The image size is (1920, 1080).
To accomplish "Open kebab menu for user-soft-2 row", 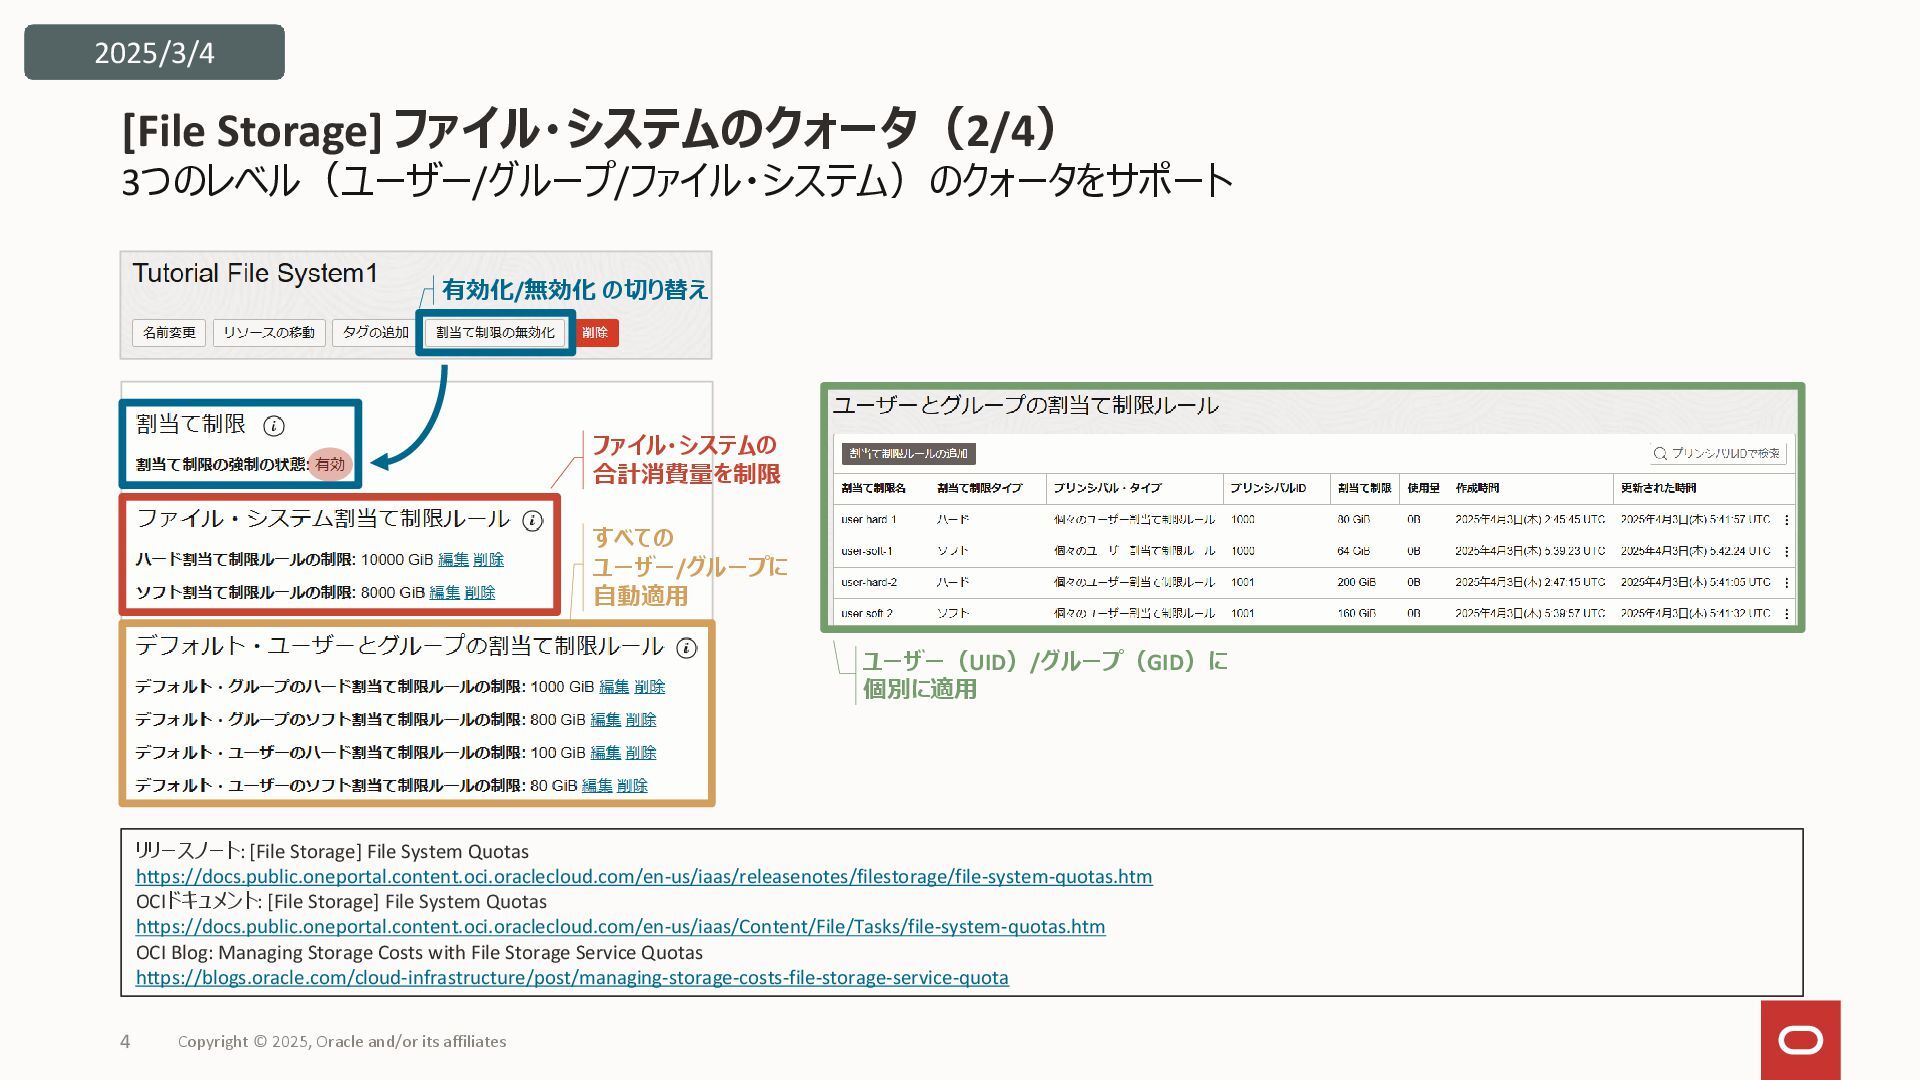I will [1786, 613].
